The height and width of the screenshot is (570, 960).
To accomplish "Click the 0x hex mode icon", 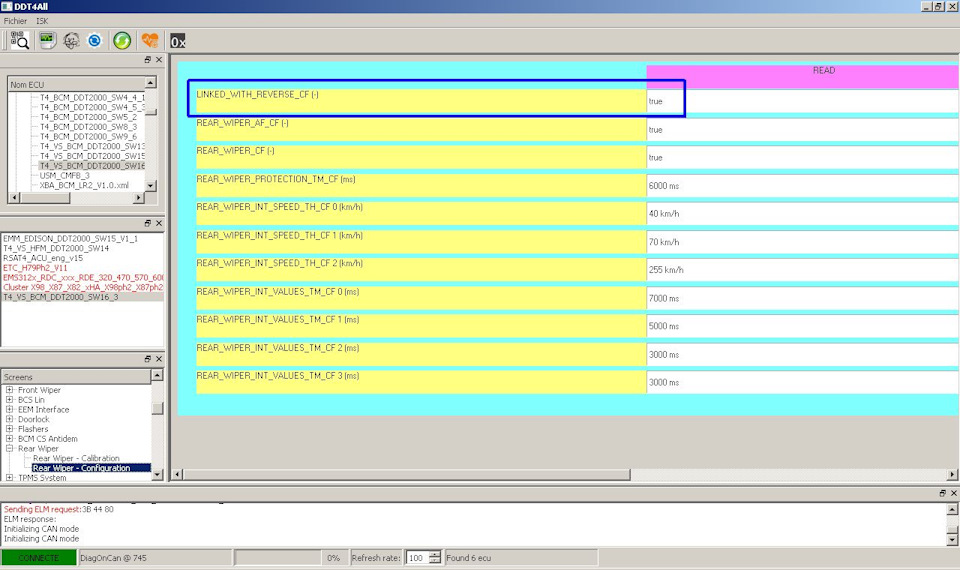I will 178,41.
